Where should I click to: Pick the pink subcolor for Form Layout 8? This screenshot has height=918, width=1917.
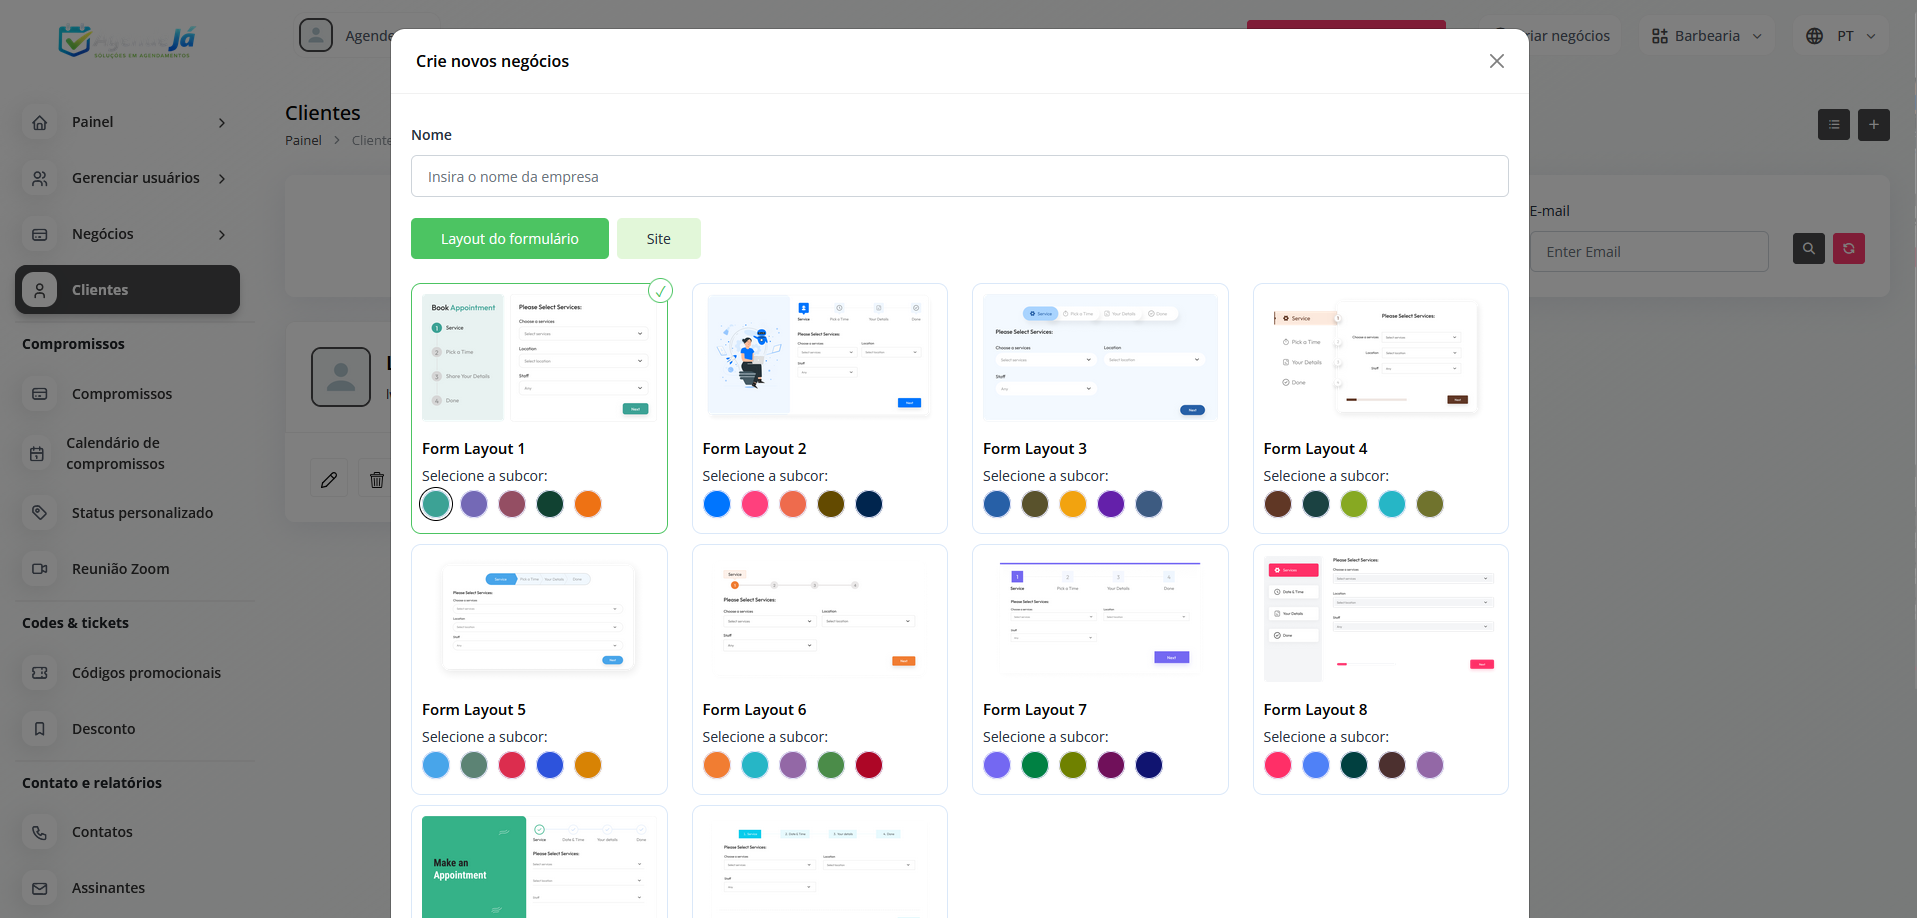(1278, 765)
